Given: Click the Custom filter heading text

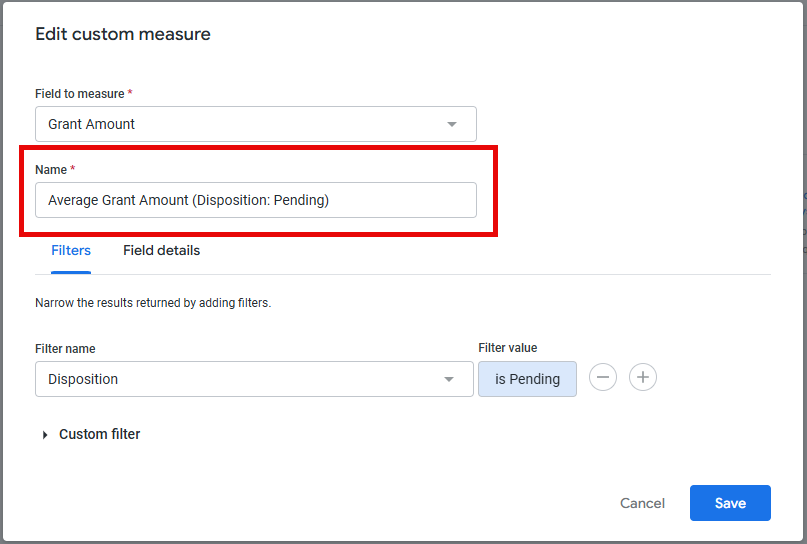Looking at the screenshot, I should point(99,434).
